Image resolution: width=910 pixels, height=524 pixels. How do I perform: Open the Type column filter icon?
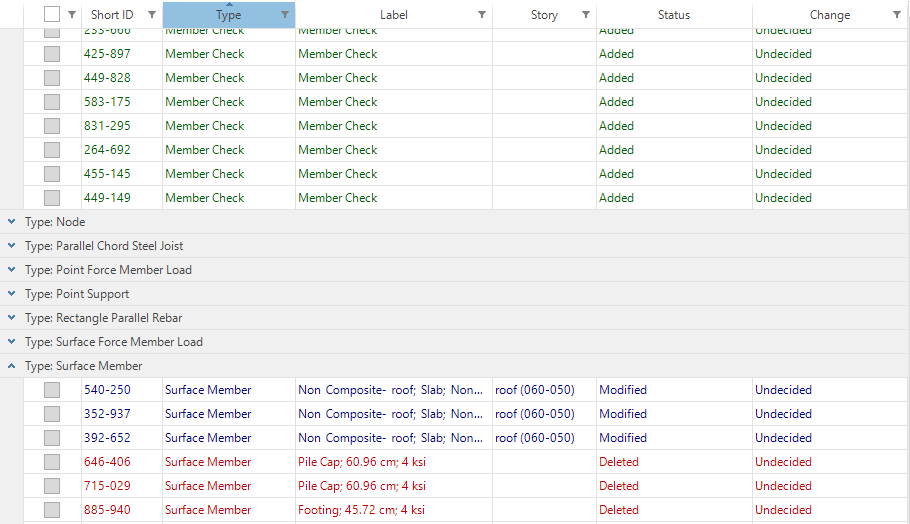tap(285, 15)
